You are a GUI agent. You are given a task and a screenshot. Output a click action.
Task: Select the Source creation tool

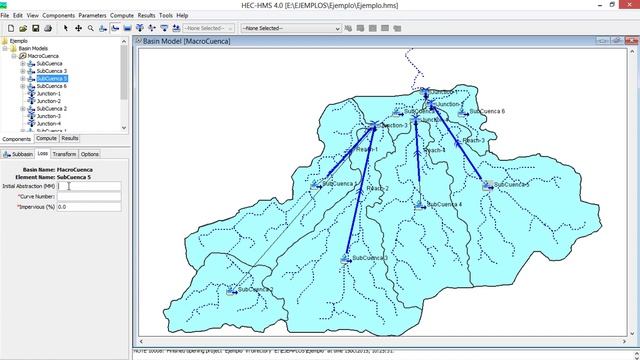pyautogui.click(x=164, y=28)
